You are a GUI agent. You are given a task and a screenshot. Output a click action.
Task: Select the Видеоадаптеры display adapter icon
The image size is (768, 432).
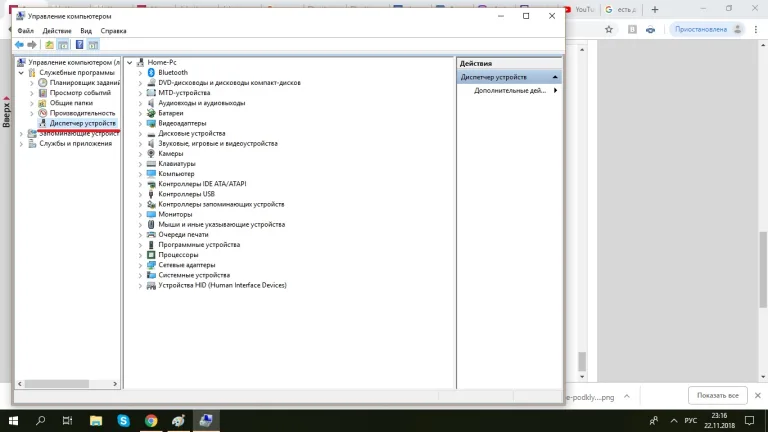(x=151, y=123)
